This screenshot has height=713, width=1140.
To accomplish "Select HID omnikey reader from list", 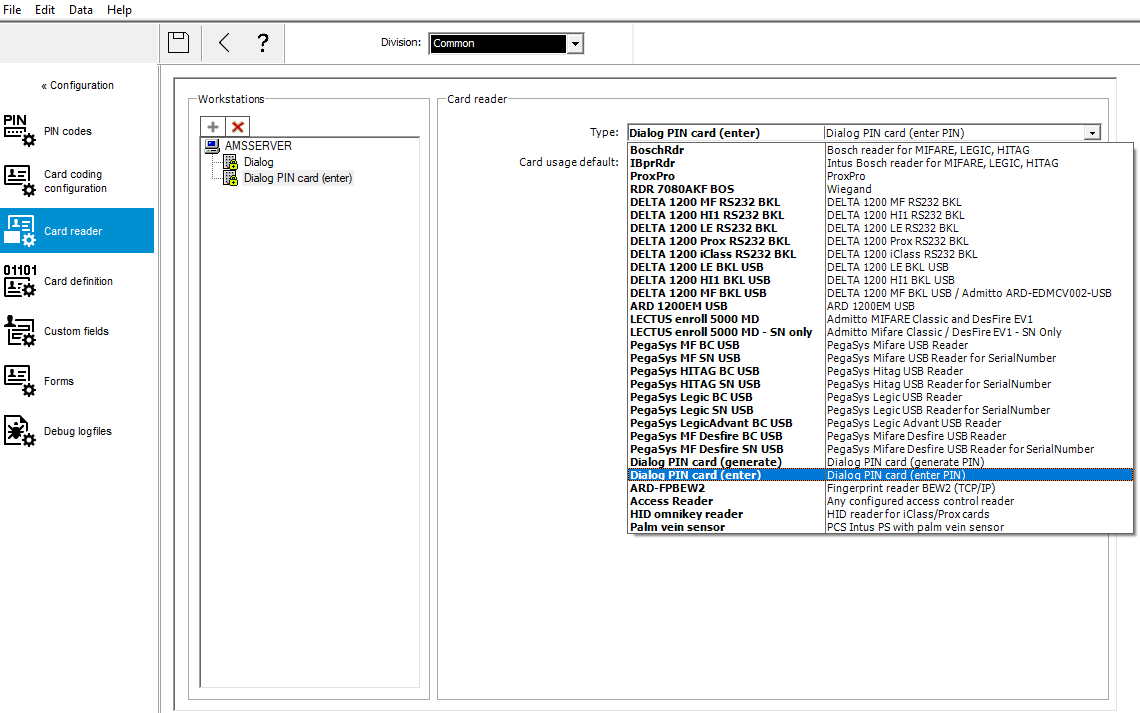I will (686, 514).
